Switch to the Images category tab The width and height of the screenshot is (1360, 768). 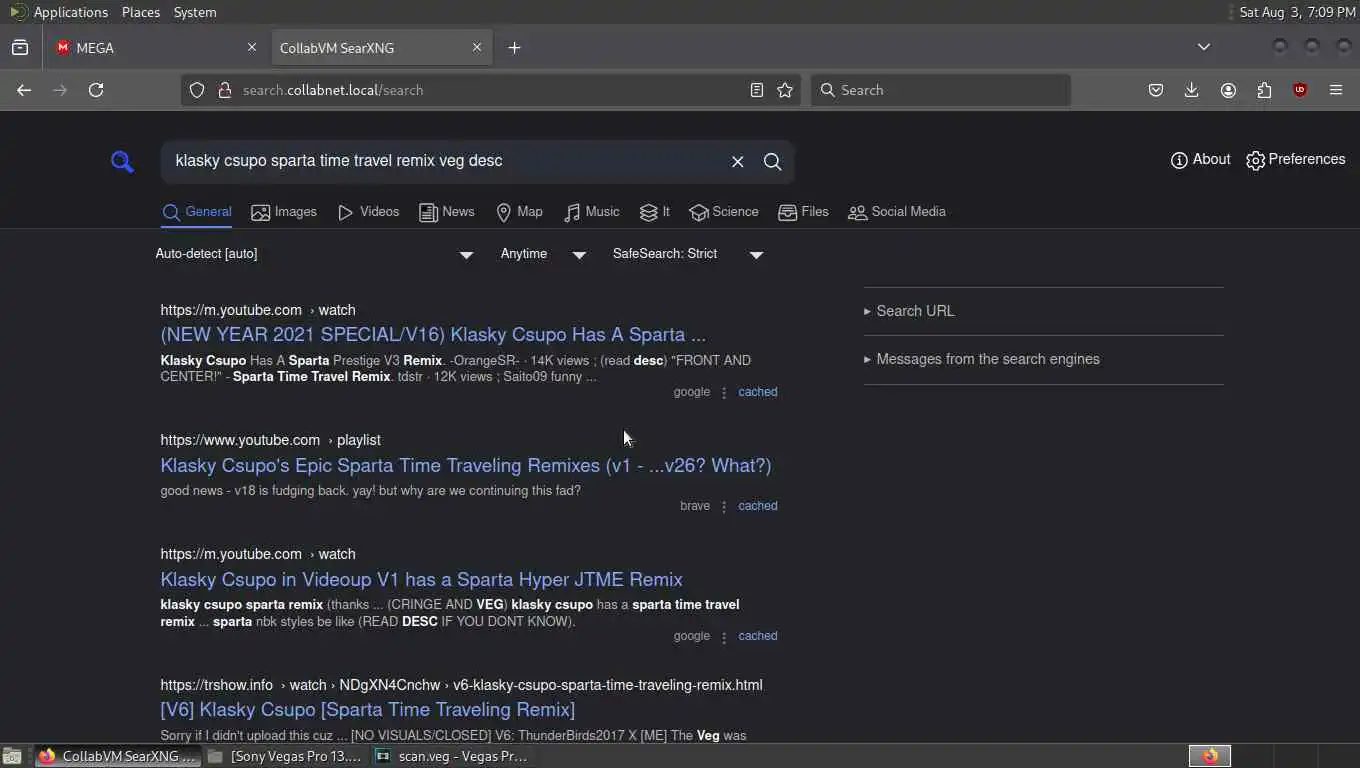284,212
